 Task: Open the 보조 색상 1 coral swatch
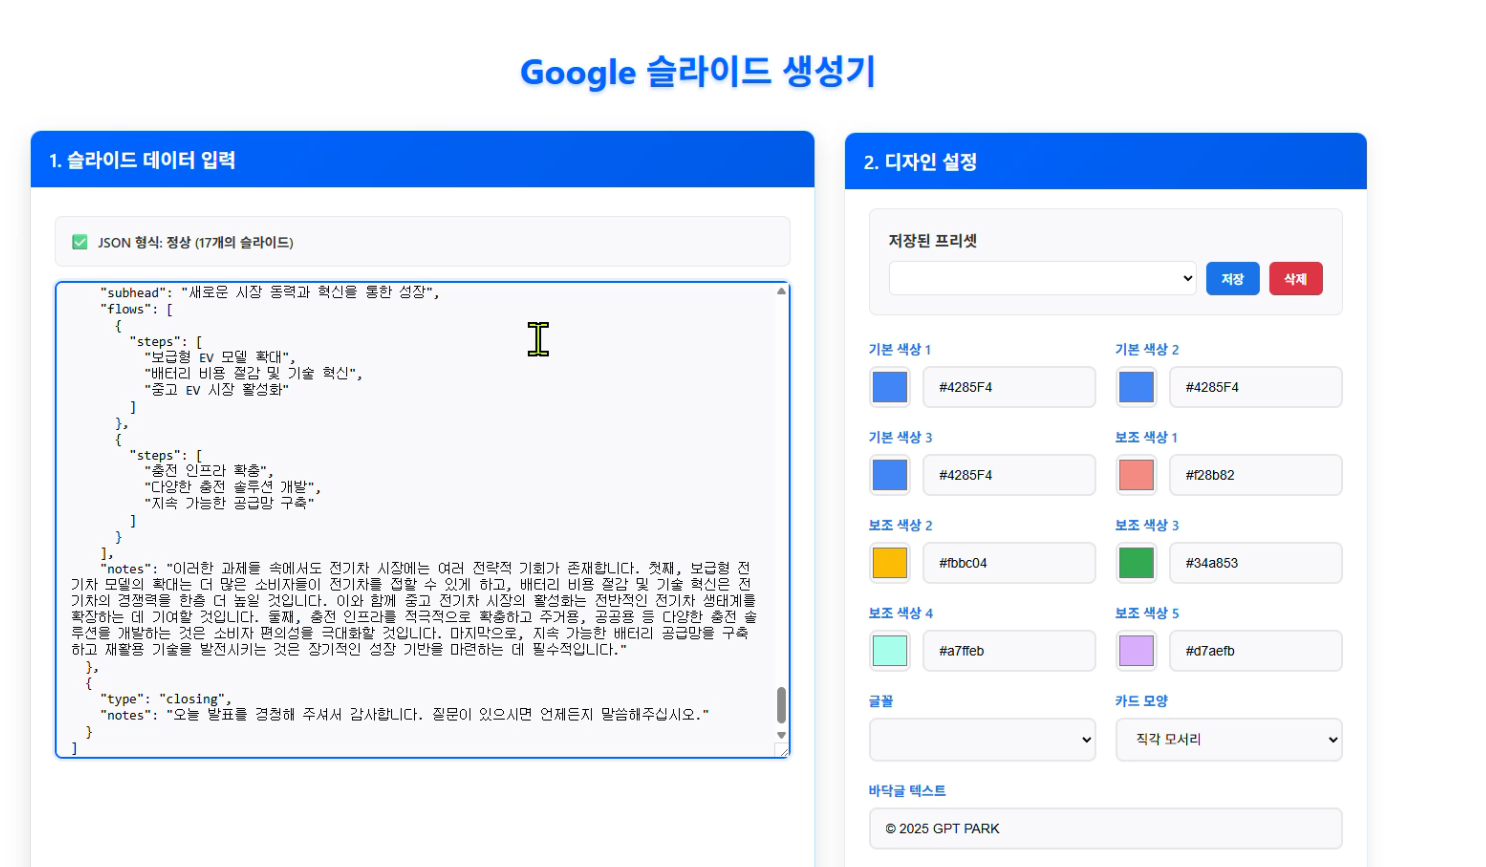1136,475
